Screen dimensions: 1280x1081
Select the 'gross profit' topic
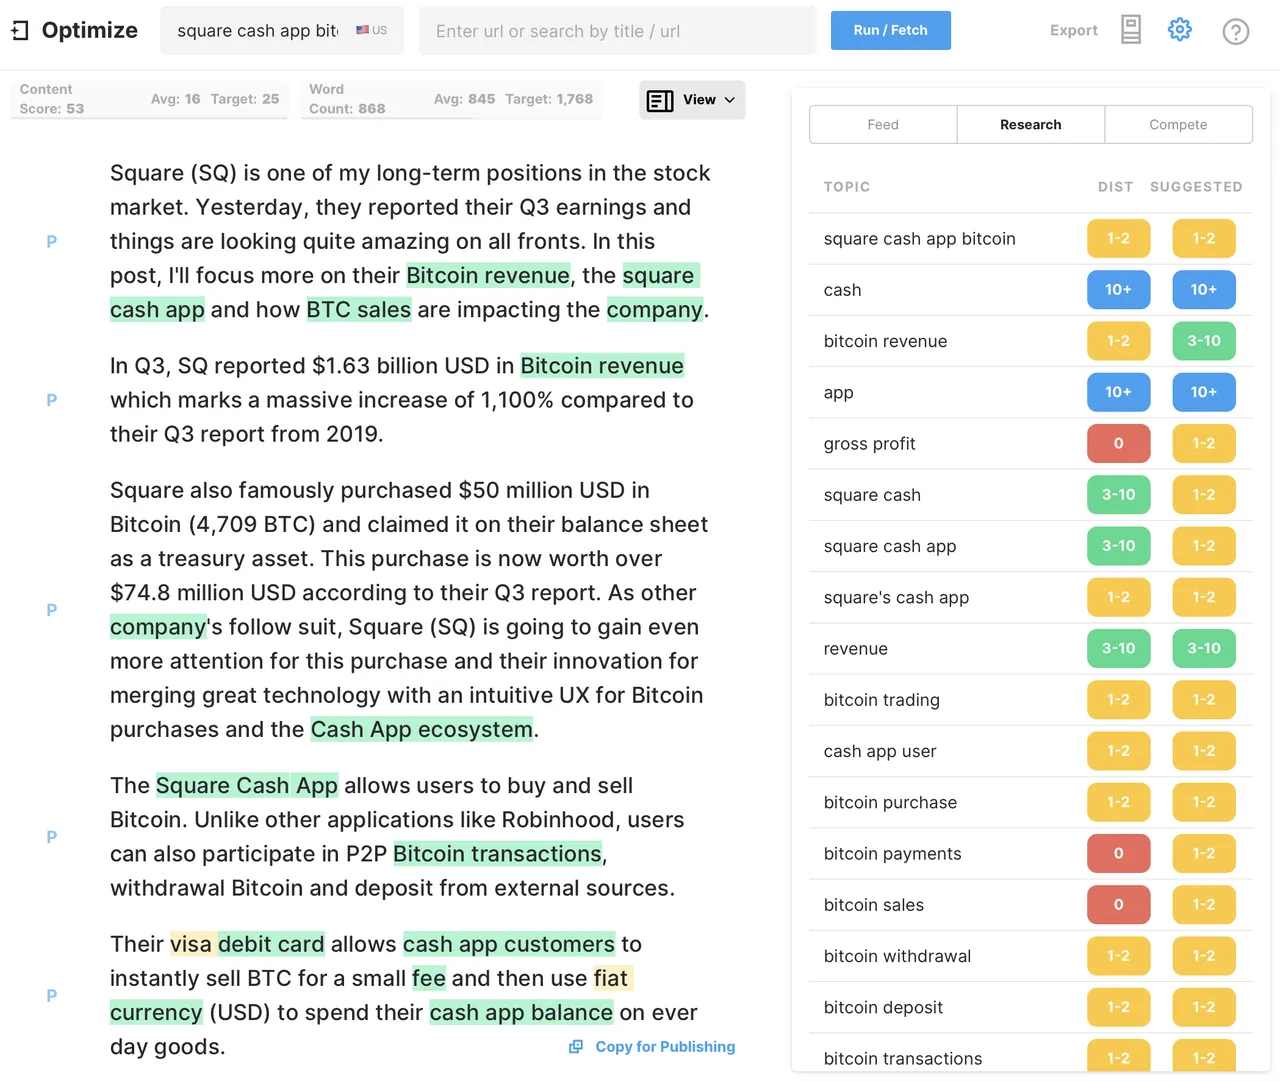[x=1031, y=443]
